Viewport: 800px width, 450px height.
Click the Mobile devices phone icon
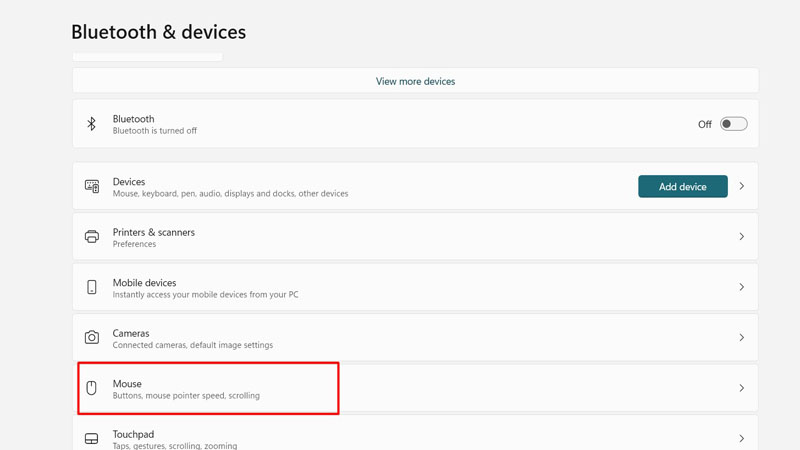pyautogui.click(x=92, y=287)
